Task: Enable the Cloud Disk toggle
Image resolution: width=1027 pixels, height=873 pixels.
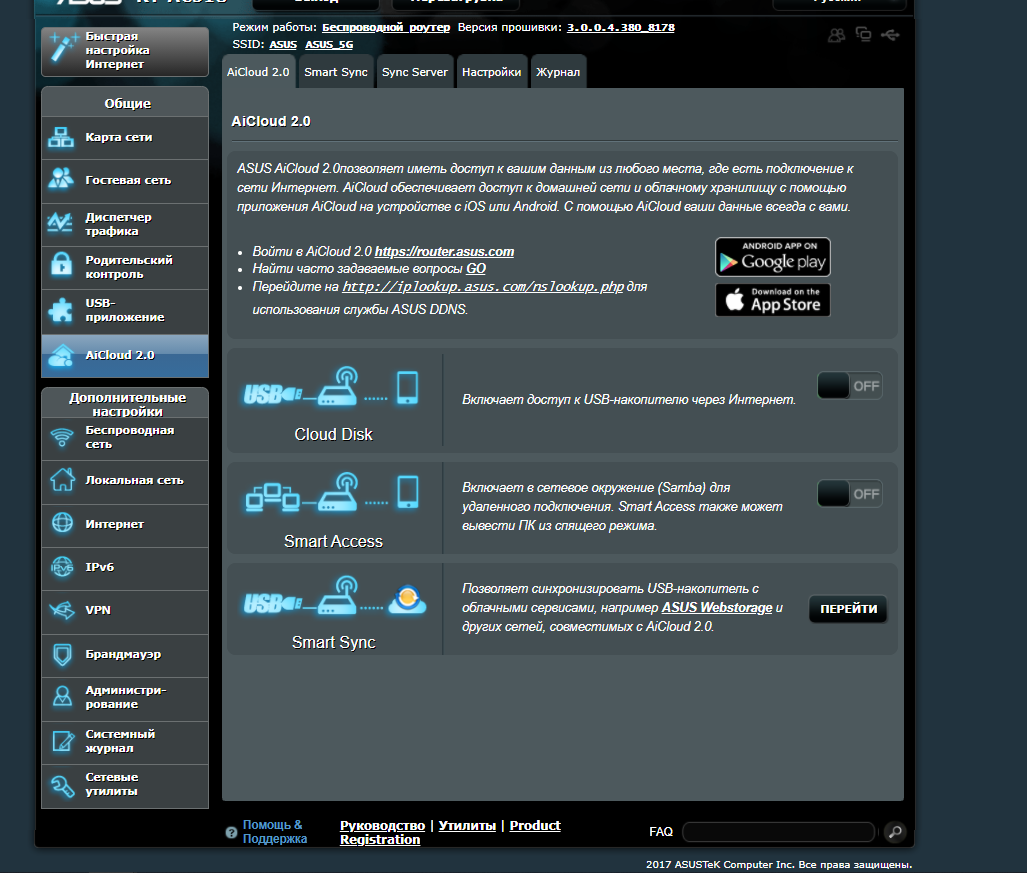Action: tap(849, 386)
